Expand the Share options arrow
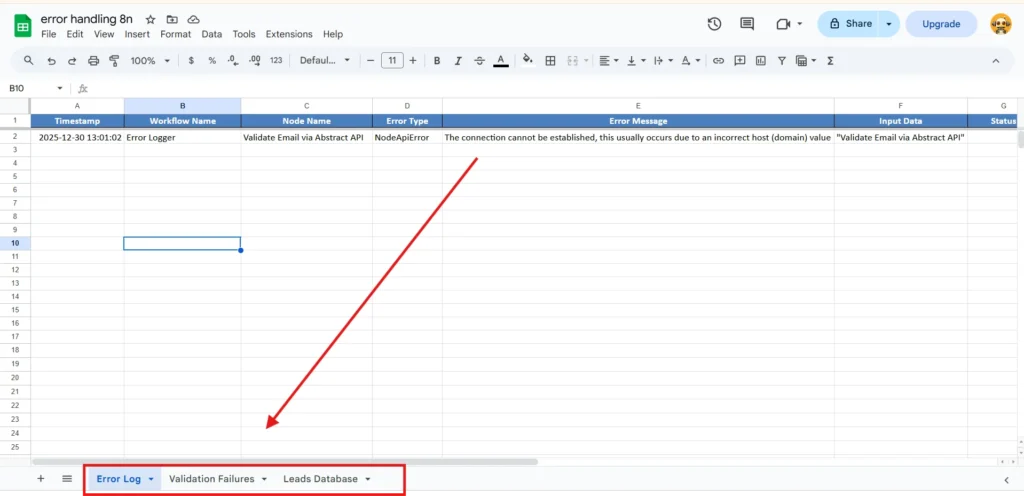This screenshot has width=1024, height=496. tap(888, 24)
